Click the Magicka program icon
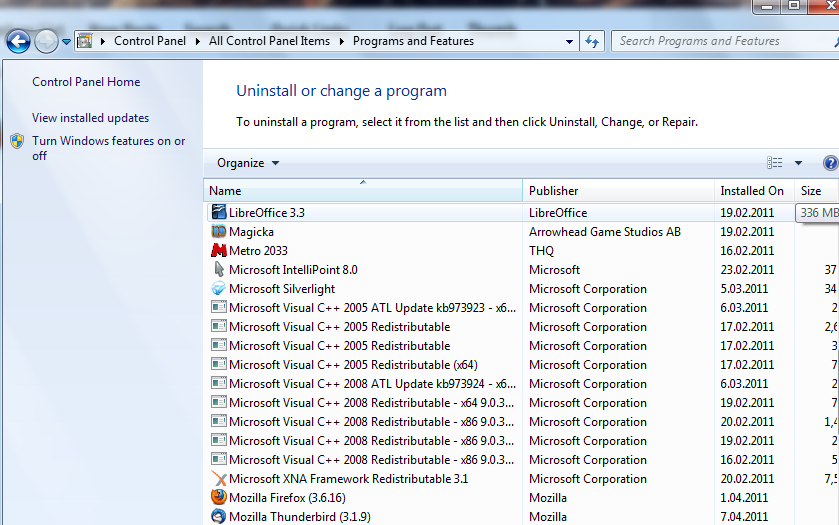The image size is (839, 525). (218, 231)
